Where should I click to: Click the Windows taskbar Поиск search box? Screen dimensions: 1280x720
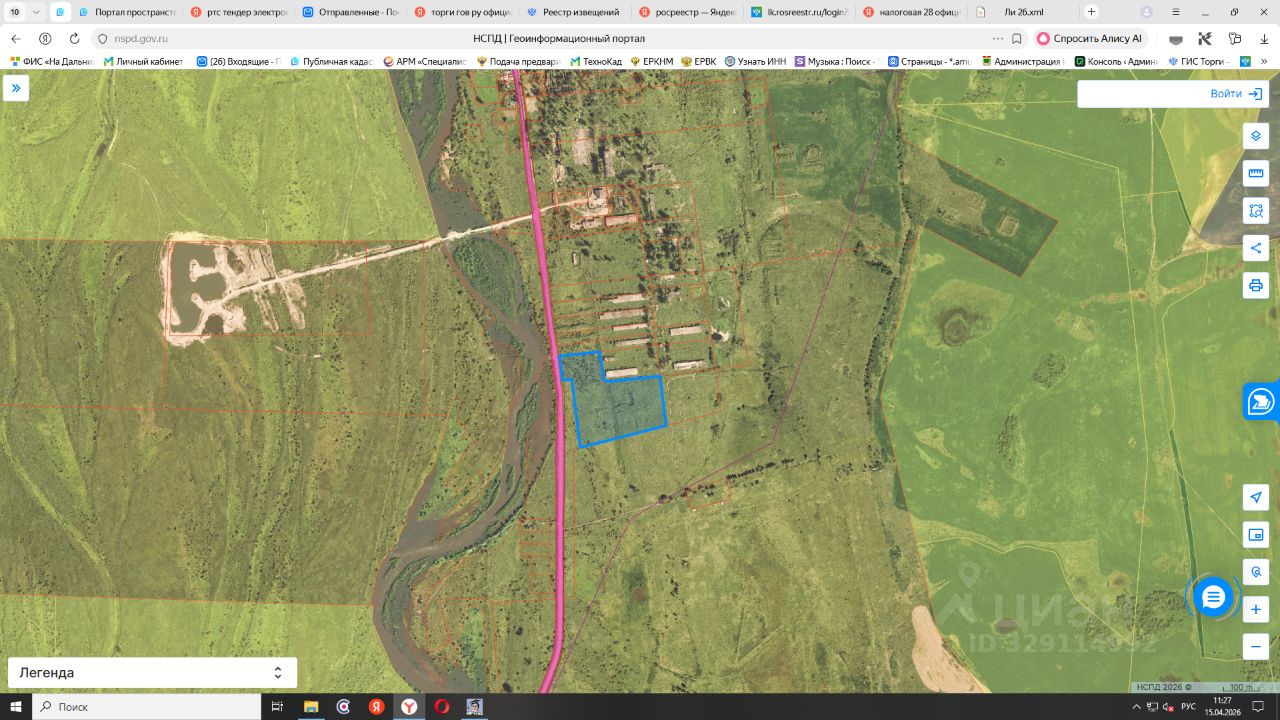(x=147, y=706)
